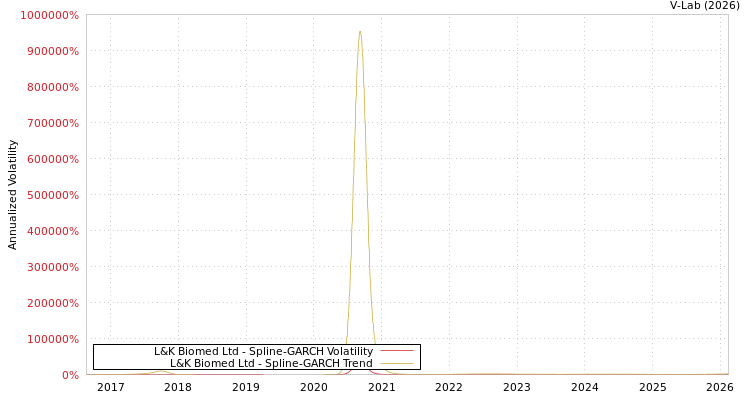The height and width of the screenshot is (400, 750).
Task: Click the 800000% y-axis label
Action: tap(53, 87)
